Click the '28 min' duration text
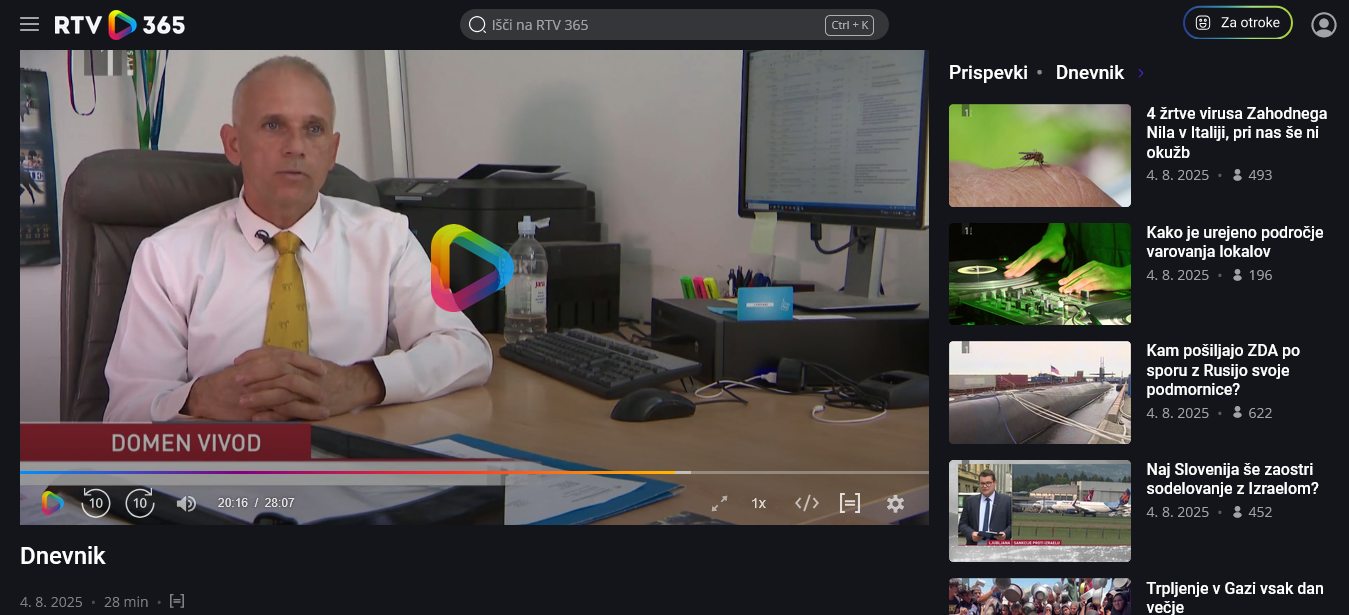Screen dimensions: 1349x615 126,602
